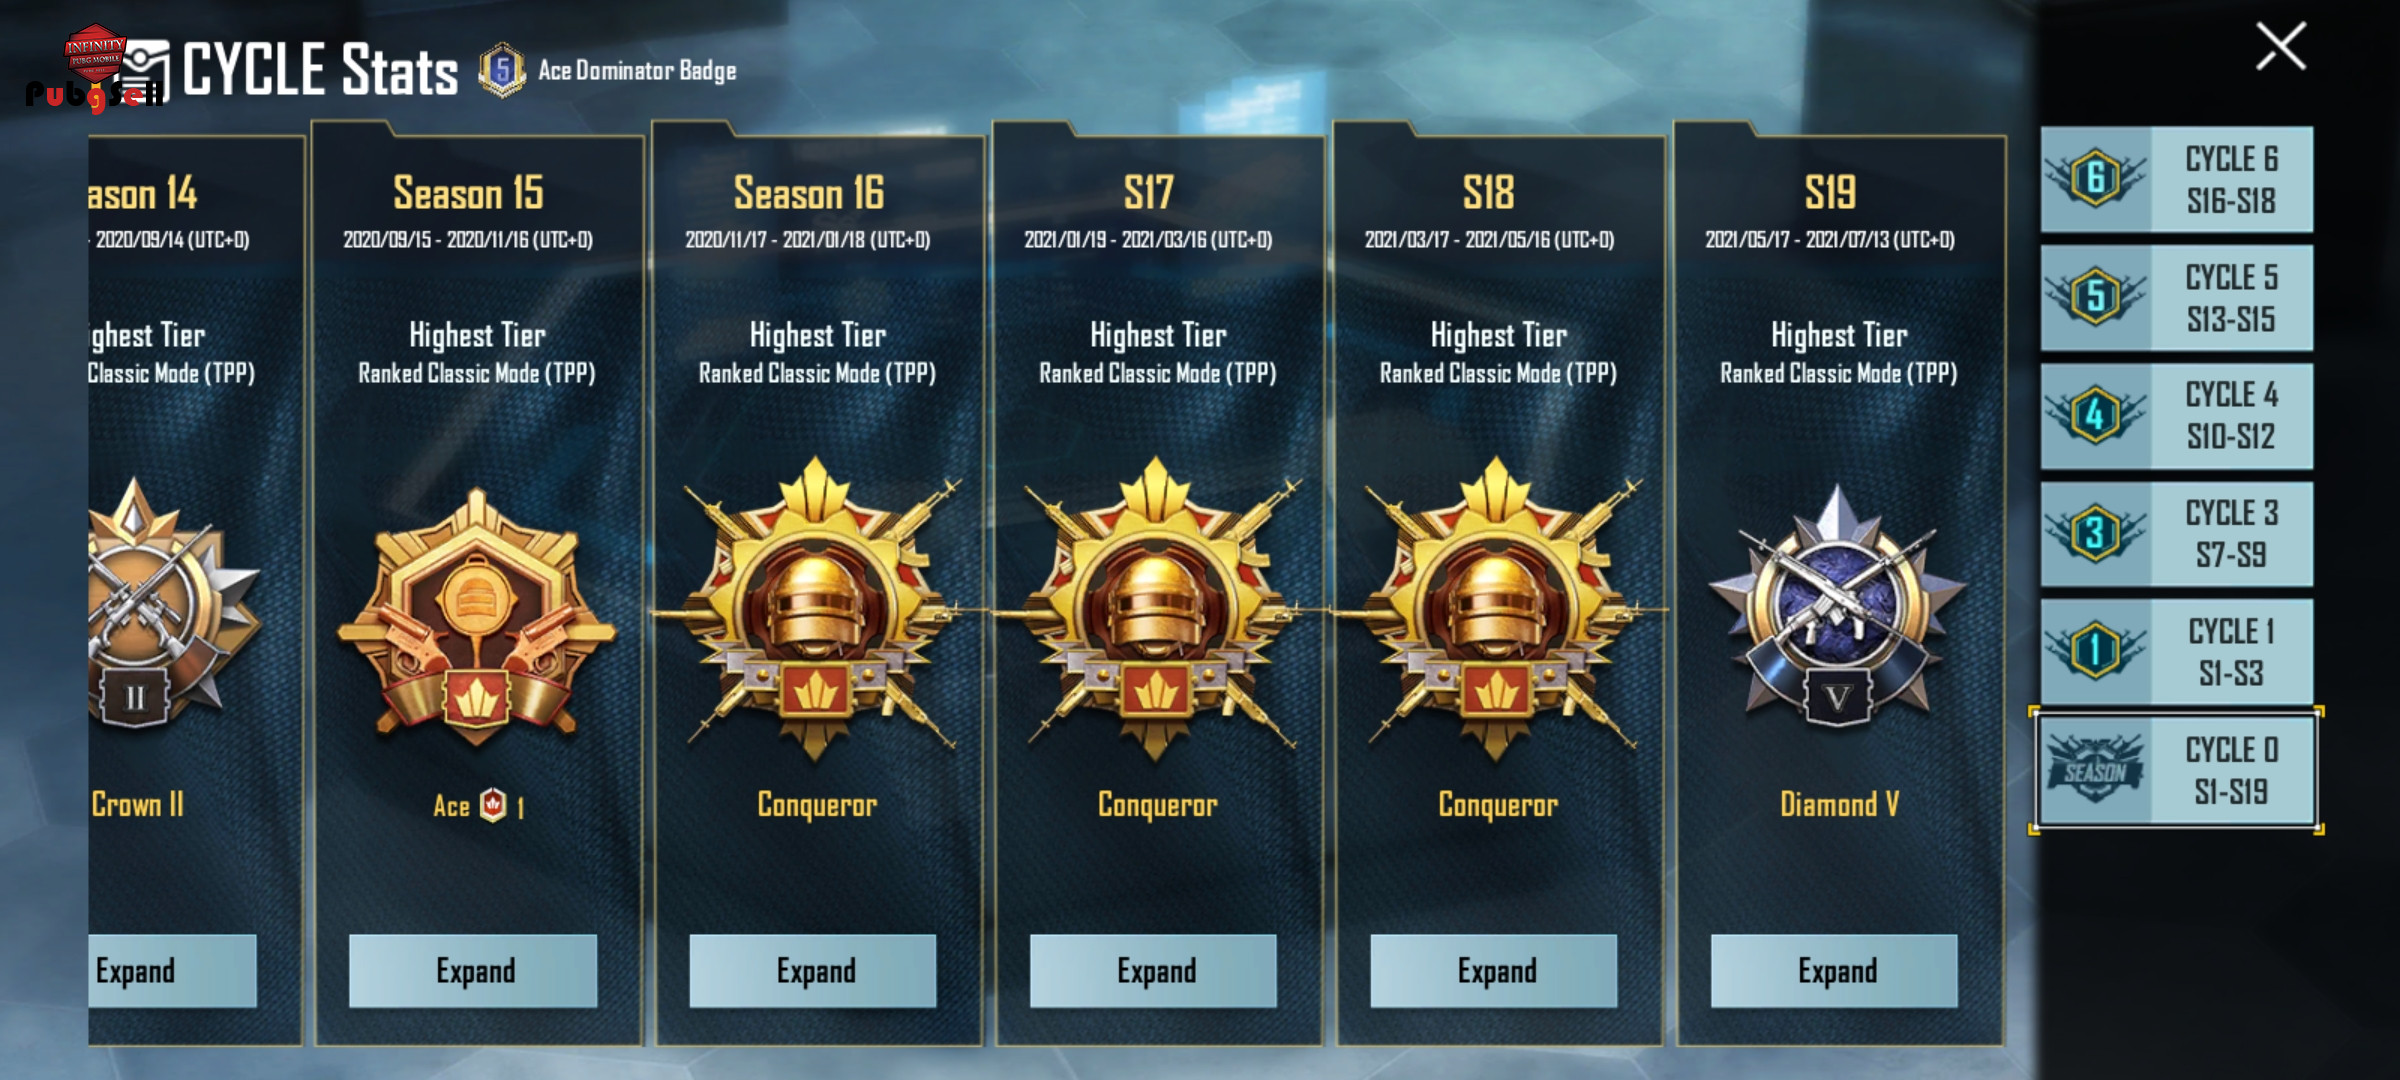Select Cycle 3 S7-S9 tab
Screen dimensions: 2400x1080
[2177, 534]
